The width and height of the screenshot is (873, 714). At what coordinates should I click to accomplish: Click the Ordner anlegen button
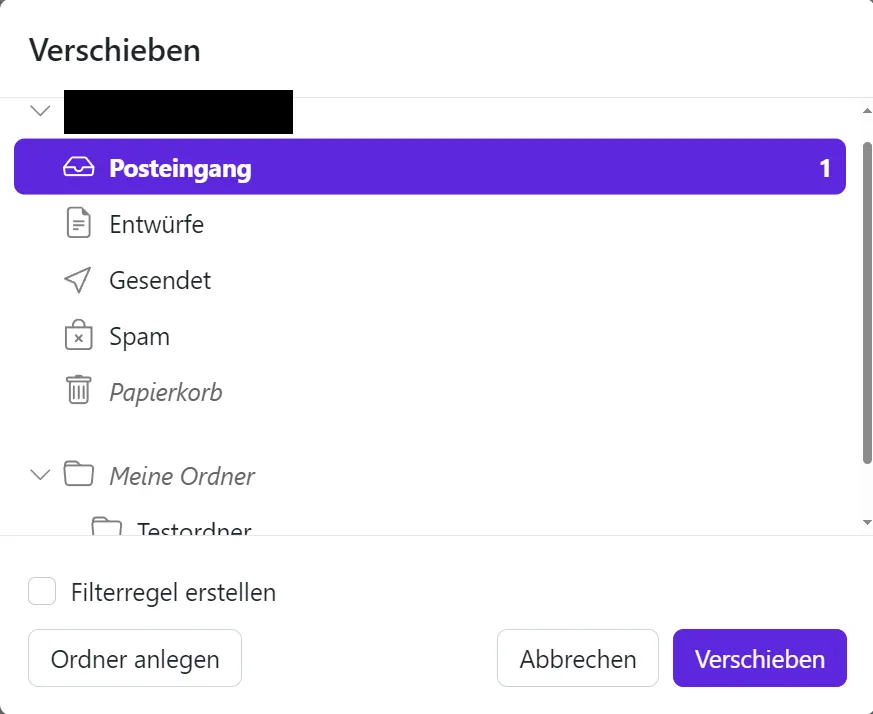click(x=134, y=658)
